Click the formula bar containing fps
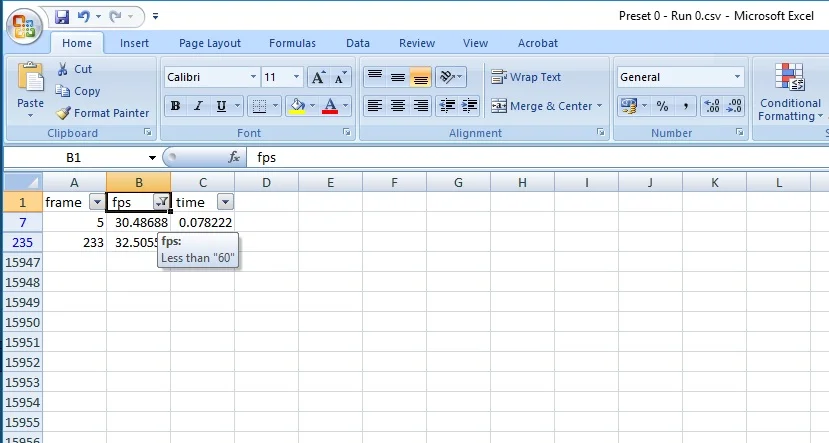The width and height of the screenshot is (829, 443). (537, 158)
